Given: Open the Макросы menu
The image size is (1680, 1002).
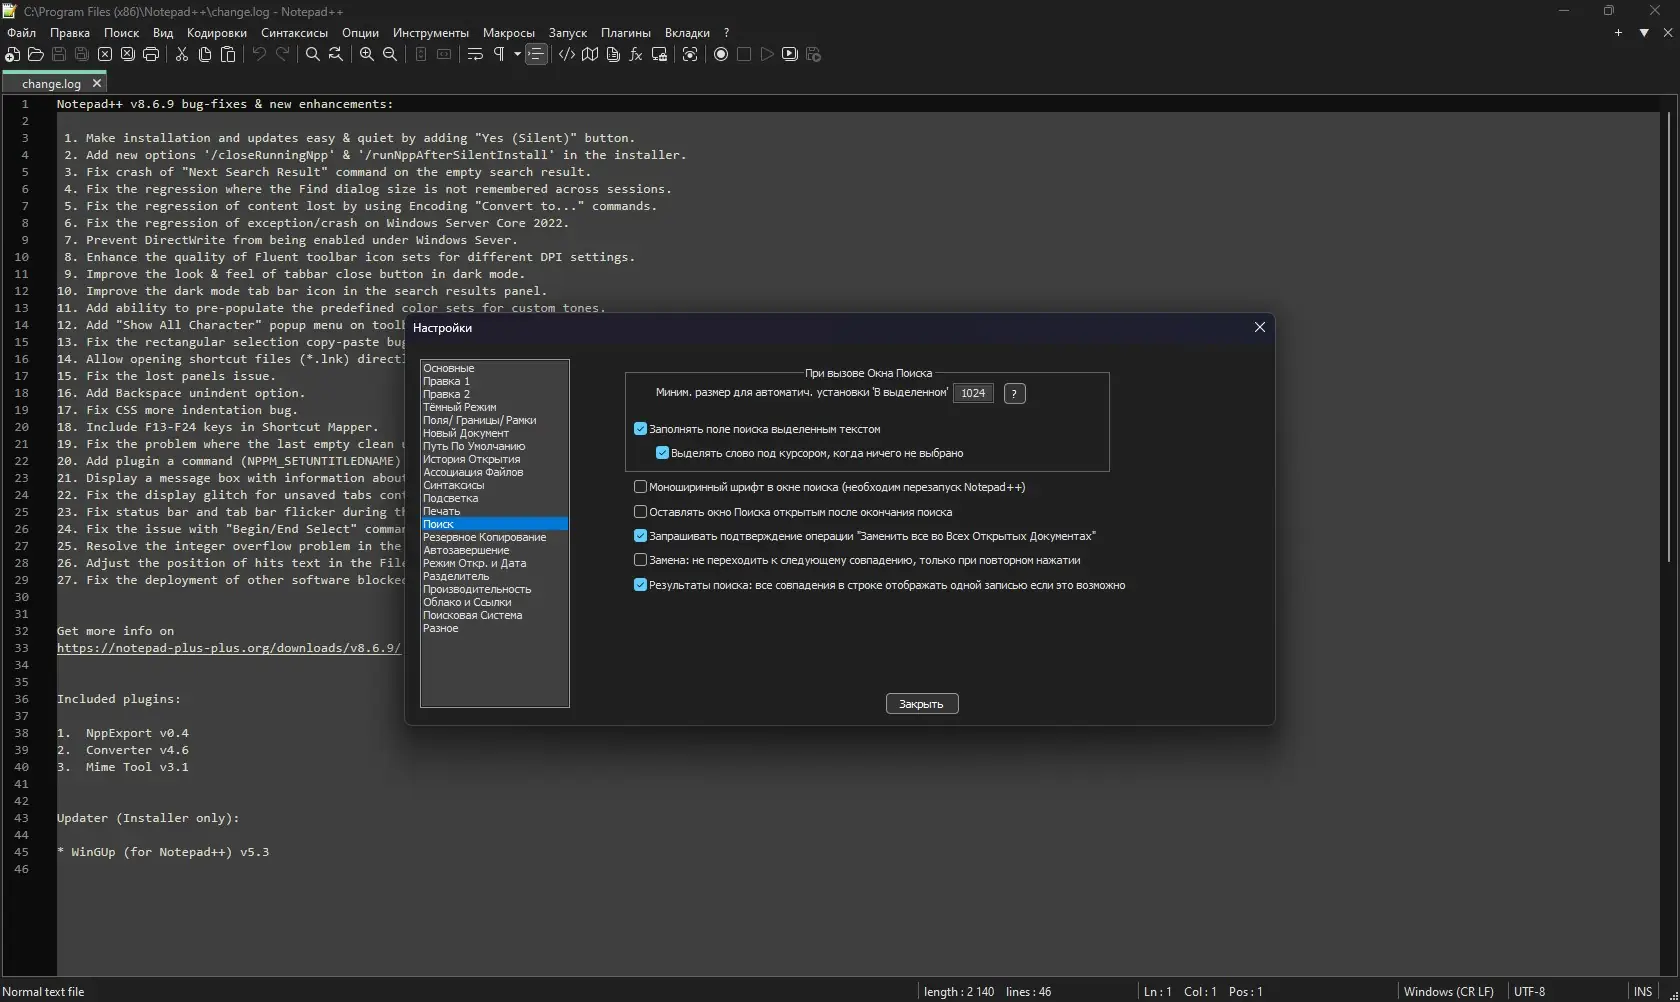Looking at the screenshot, I should [508, 32].
